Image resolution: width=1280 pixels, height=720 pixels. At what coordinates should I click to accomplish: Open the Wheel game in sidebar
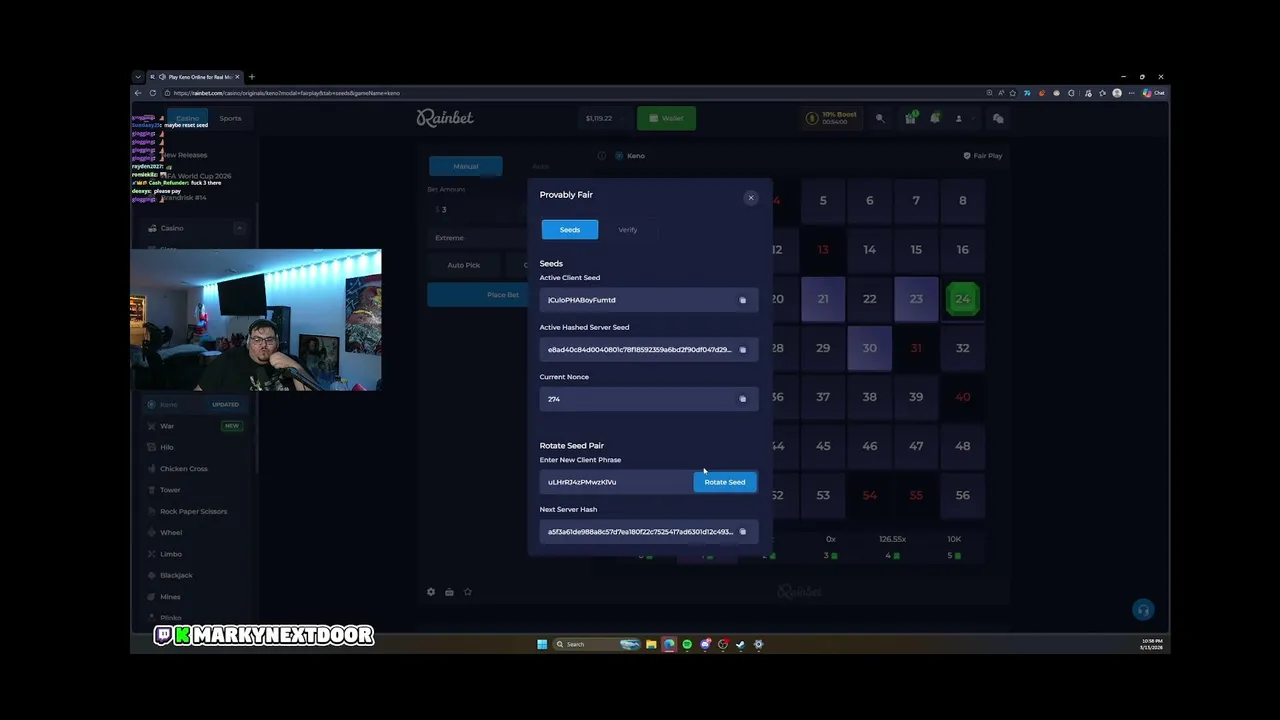pos(171,533)
